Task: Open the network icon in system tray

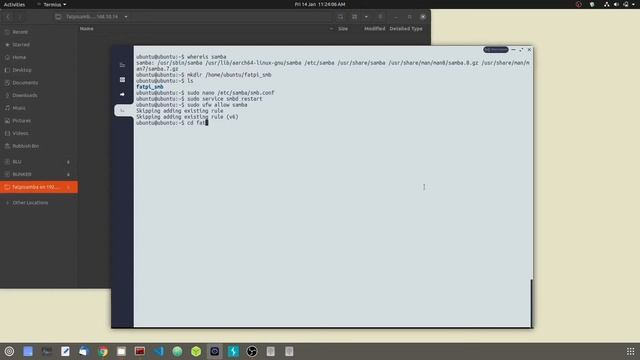Action: point(607,4)
